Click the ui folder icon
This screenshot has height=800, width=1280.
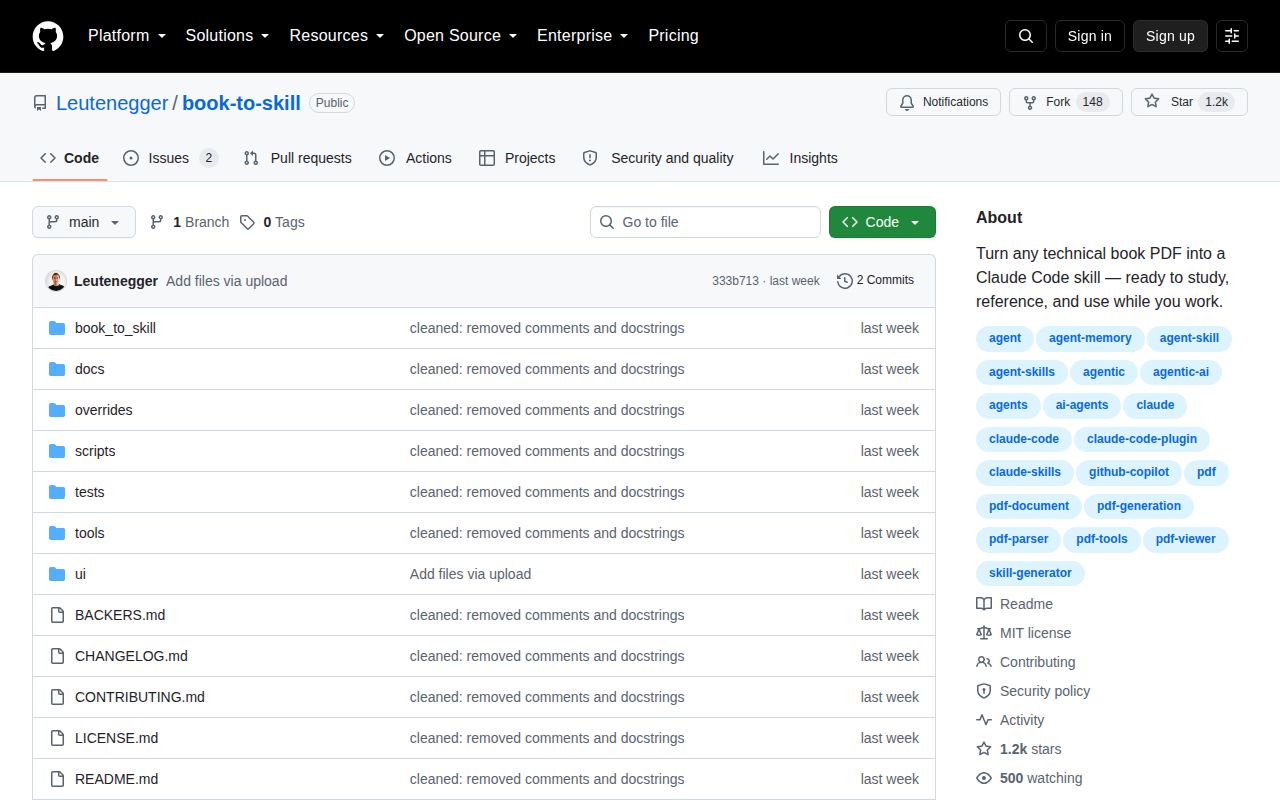coord(57,574)
